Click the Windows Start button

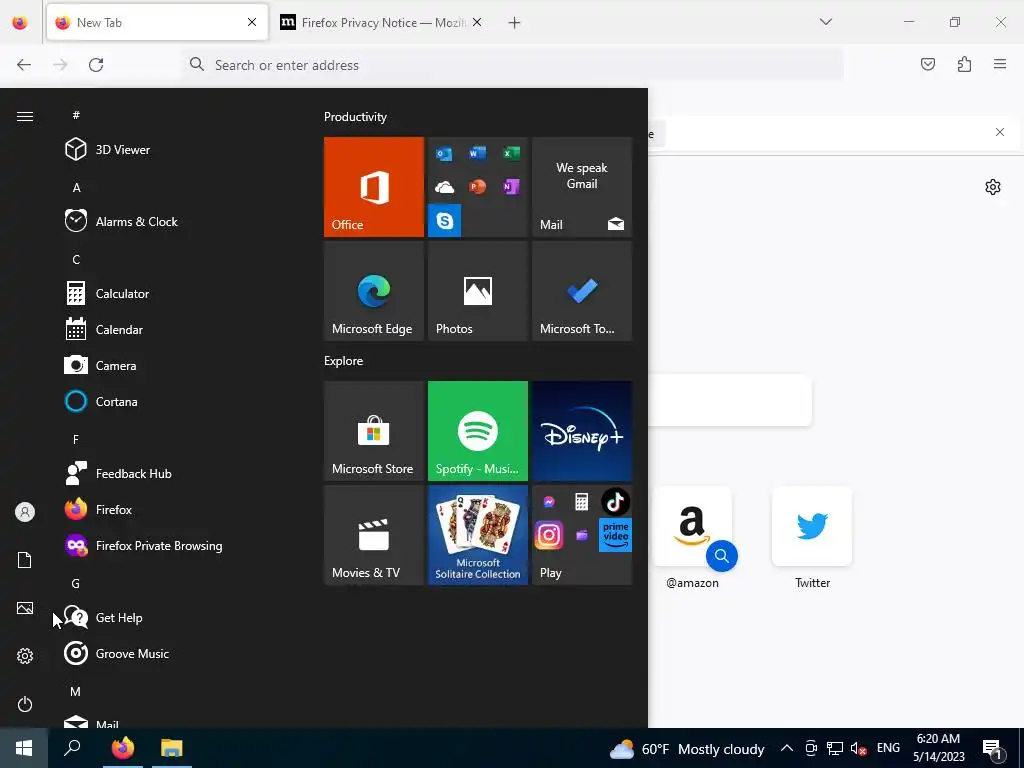tap(24, 748)
